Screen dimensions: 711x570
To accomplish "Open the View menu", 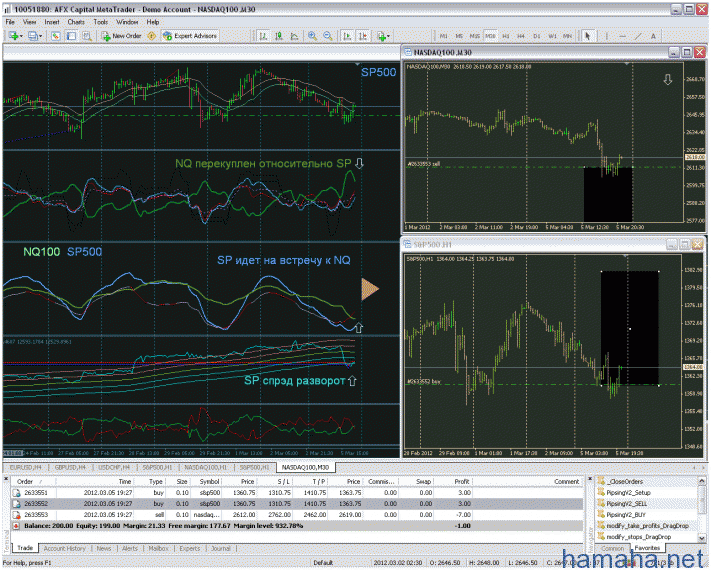I will click(29, 22).
